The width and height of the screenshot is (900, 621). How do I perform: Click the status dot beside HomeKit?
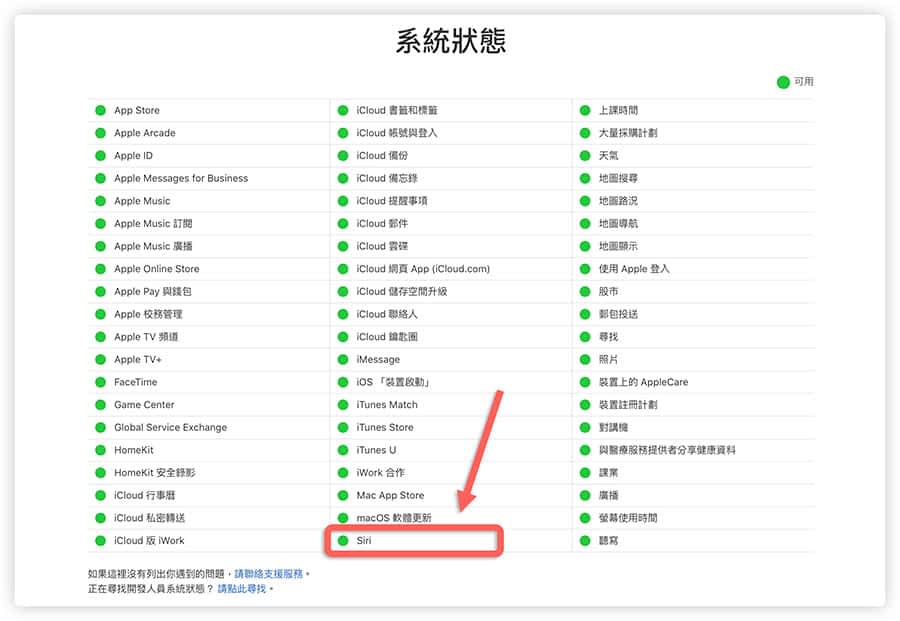pos(100,450)
